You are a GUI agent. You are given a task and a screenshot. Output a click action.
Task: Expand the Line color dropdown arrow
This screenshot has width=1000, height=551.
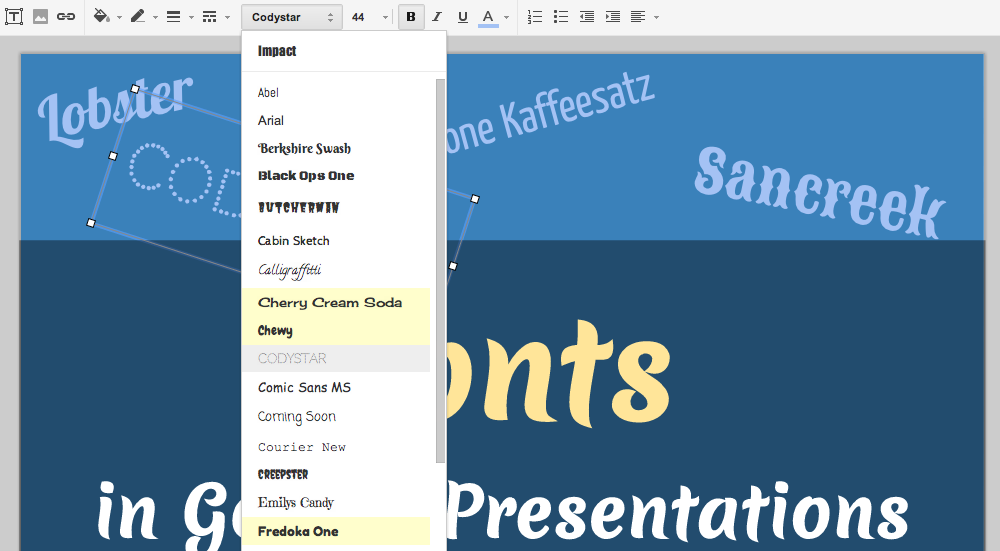point(156,17)
